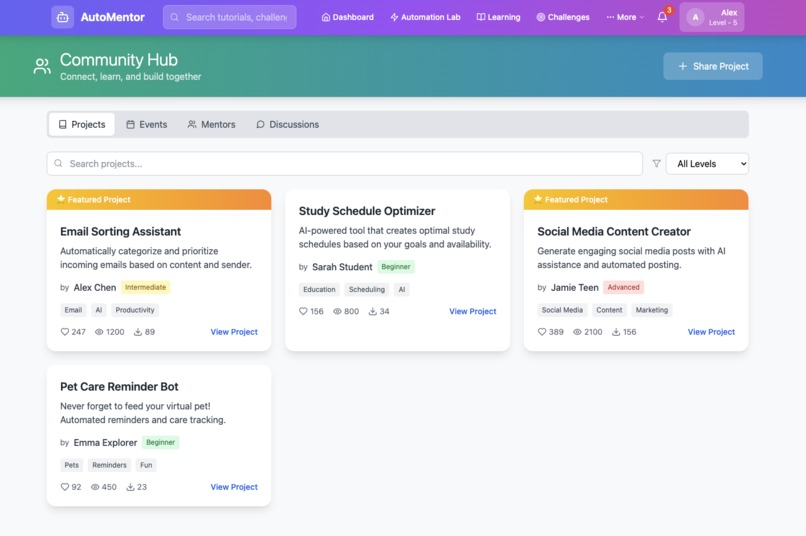Viewport: 806px width, 536px height.
Task: Click the filter funnel icon
Action: click(656, 163)
